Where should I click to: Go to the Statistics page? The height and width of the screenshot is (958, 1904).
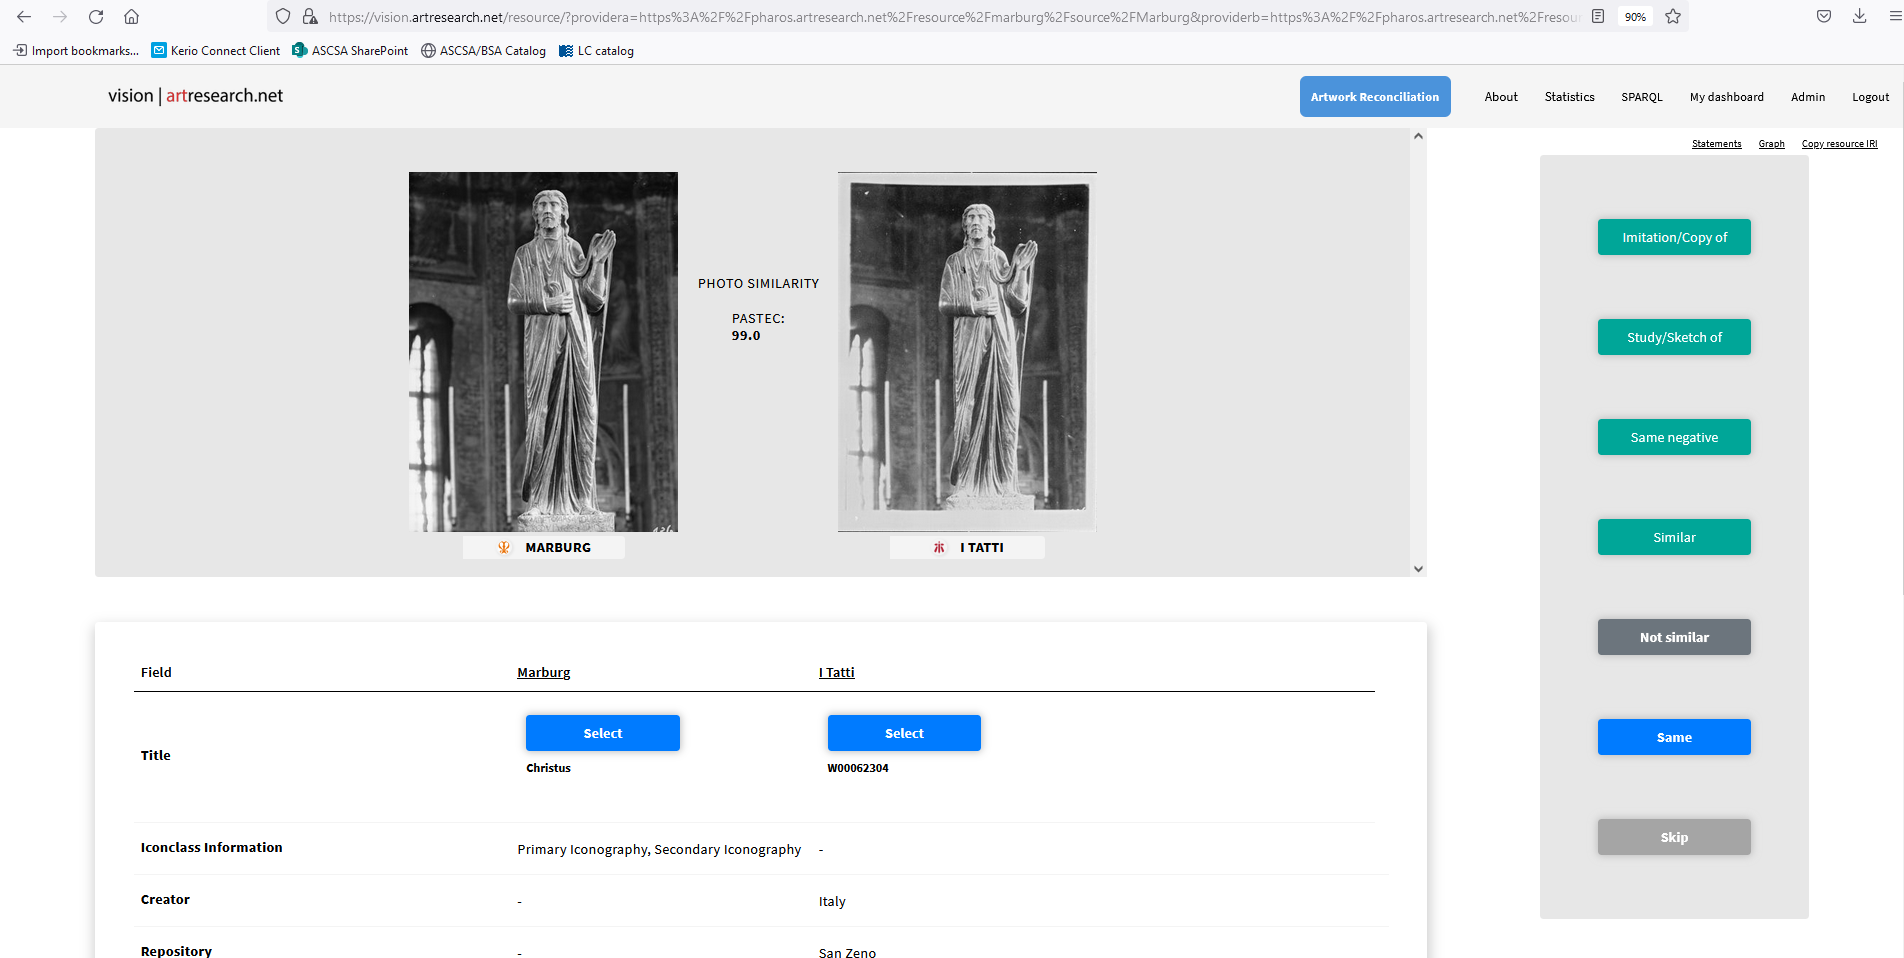point(1569,97)
